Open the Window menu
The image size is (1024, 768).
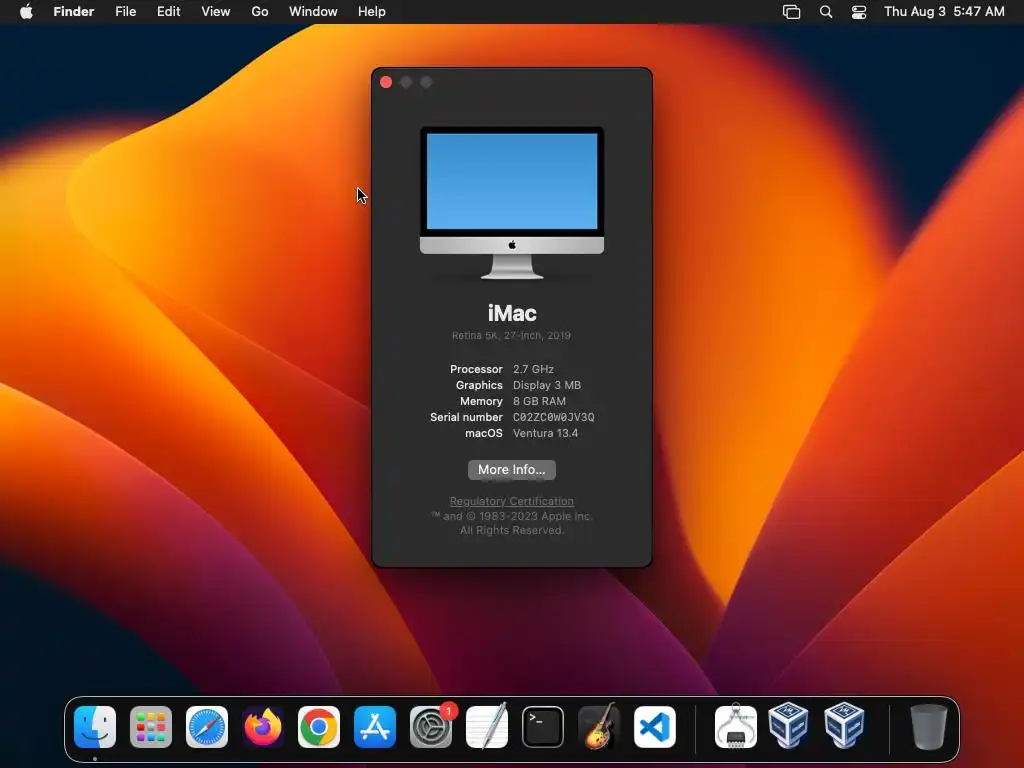tap(313, 12)
